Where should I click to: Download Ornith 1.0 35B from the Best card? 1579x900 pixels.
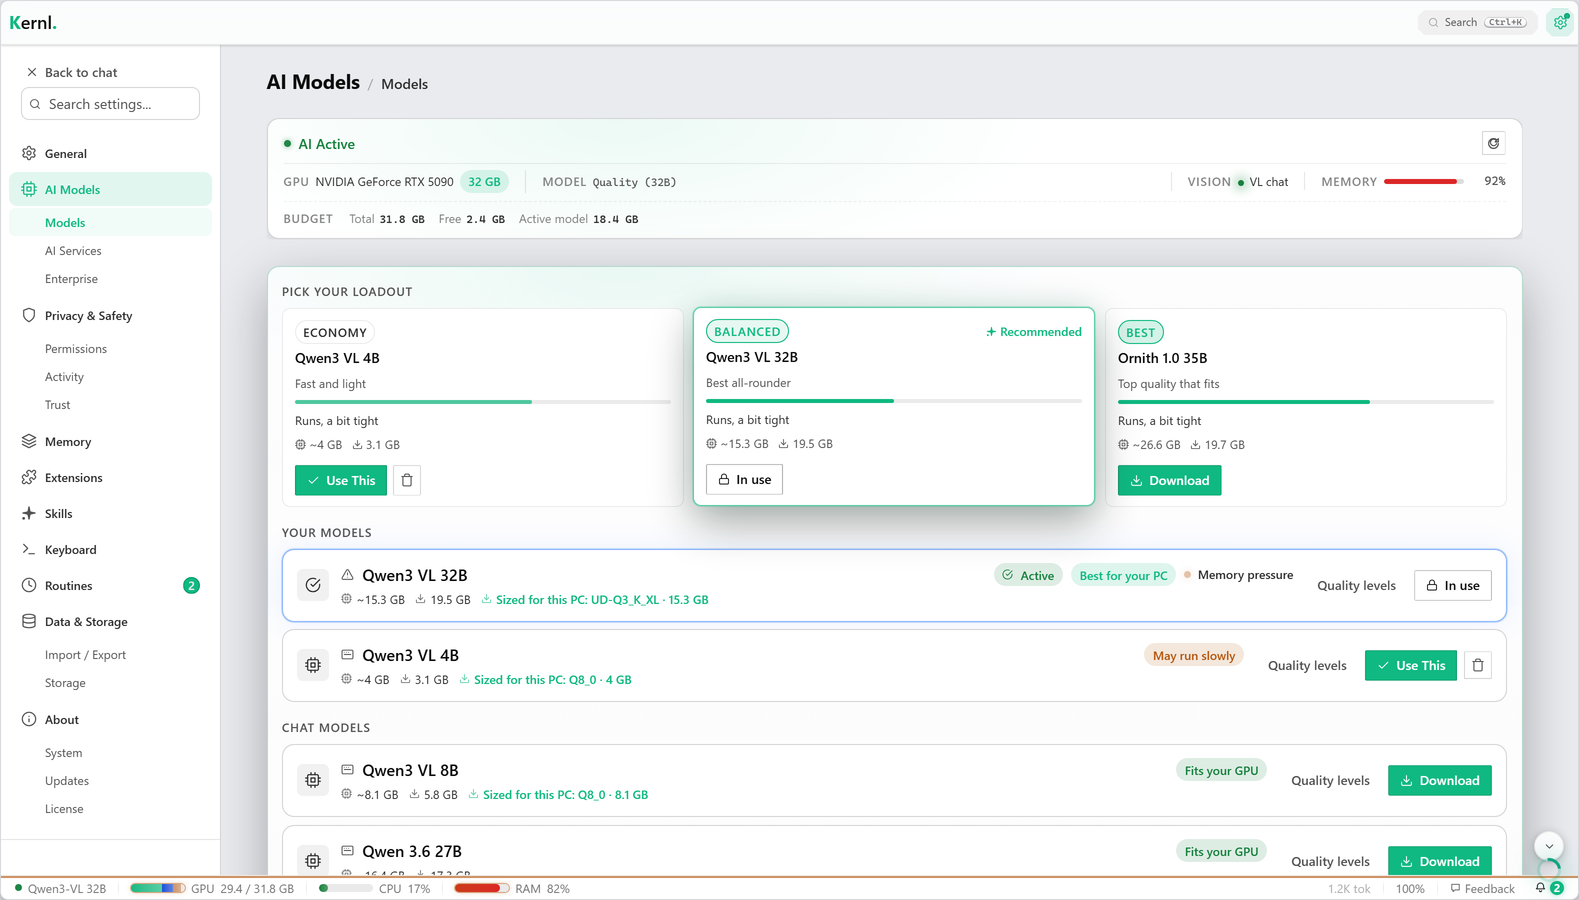pos(1169,480)
